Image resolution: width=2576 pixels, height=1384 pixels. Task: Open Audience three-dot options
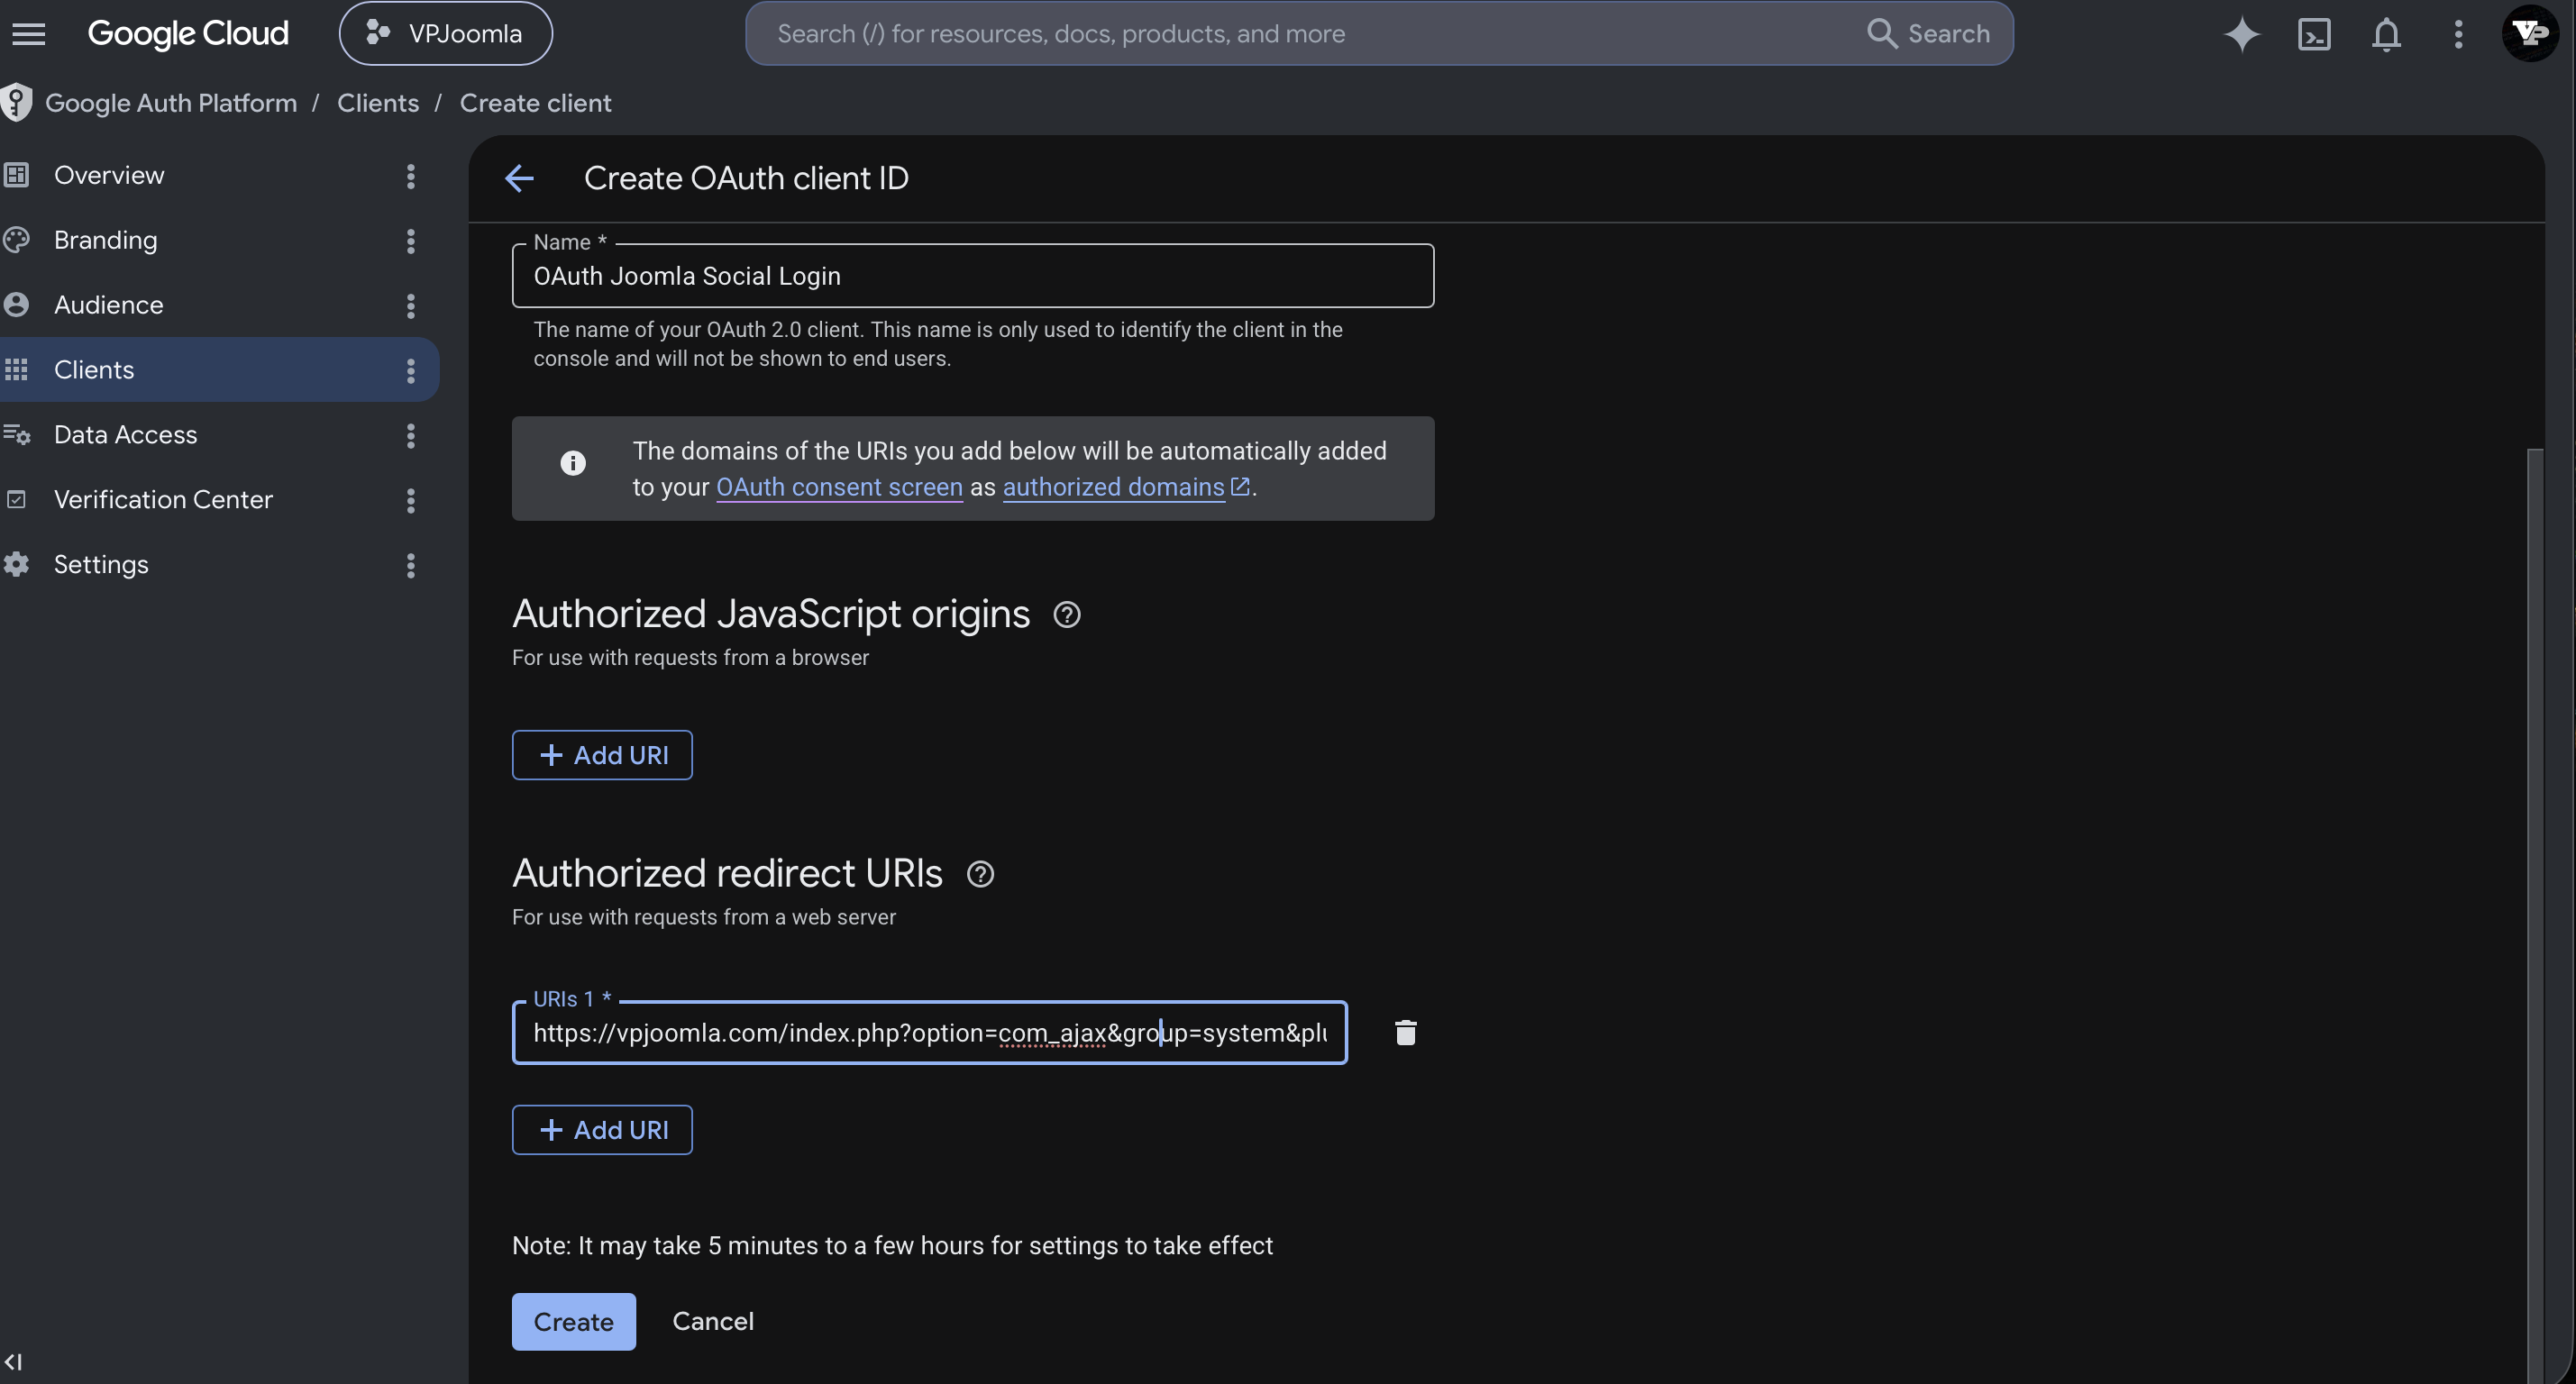[x=410, y=306]
